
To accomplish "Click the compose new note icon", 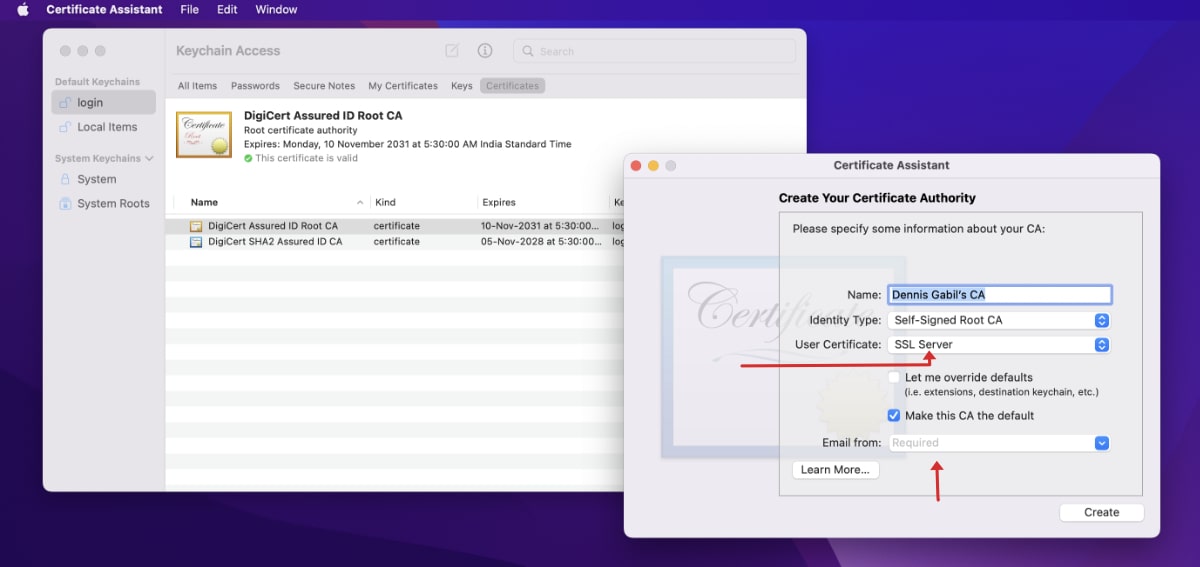I will point(452,51).
